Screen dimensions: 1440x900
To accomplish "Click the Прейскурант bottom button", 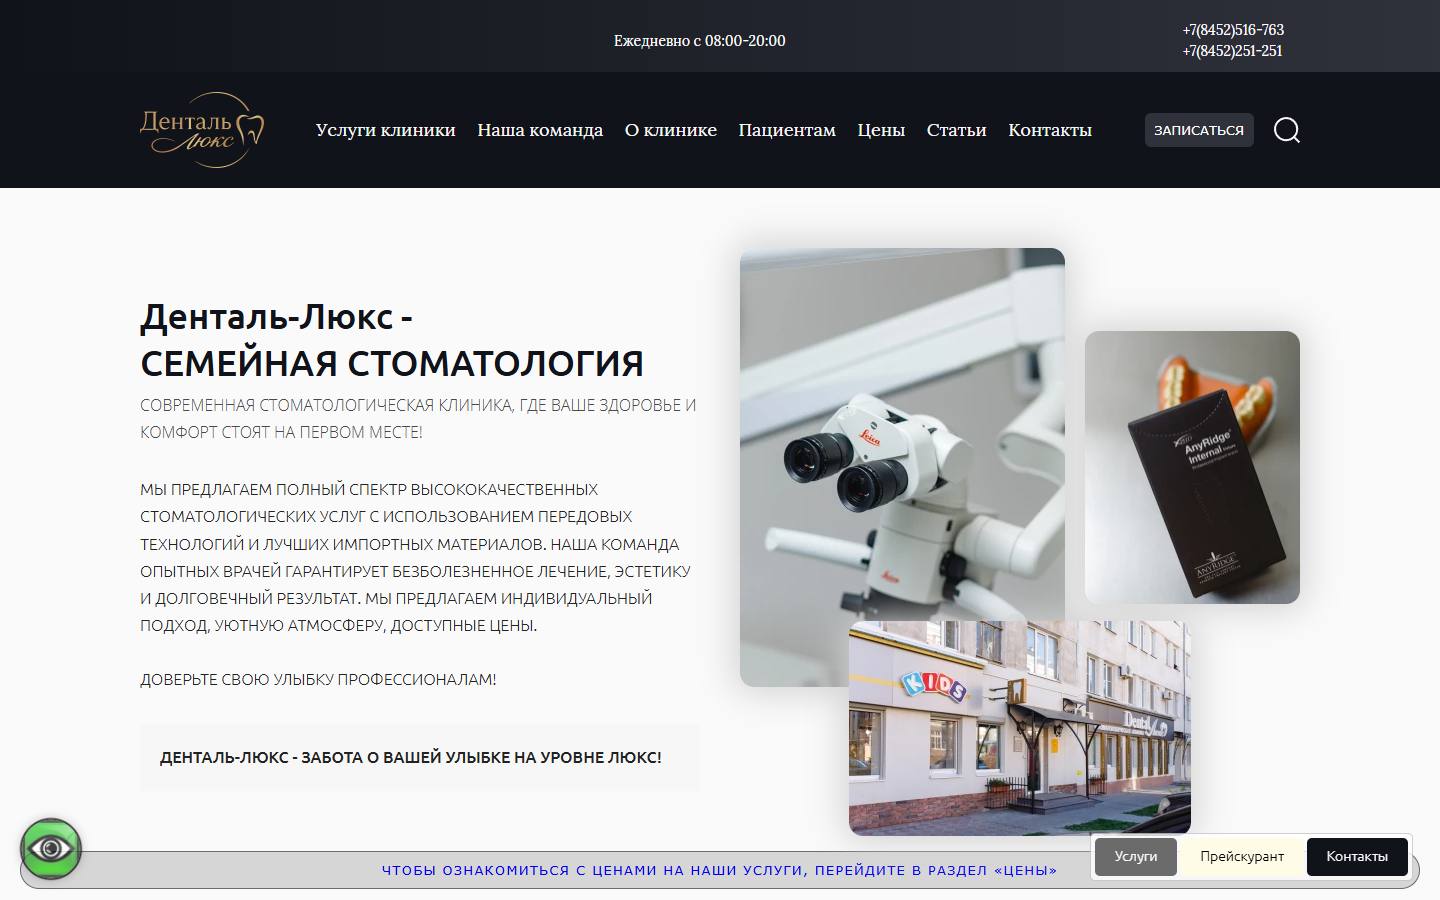I will [x=1242, y=857].
